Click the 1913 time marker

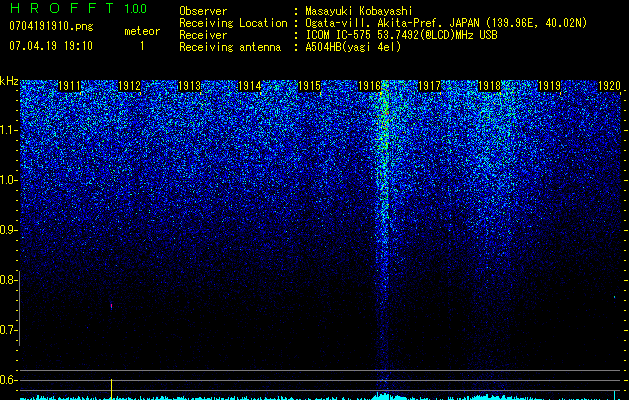click(189, 86)
